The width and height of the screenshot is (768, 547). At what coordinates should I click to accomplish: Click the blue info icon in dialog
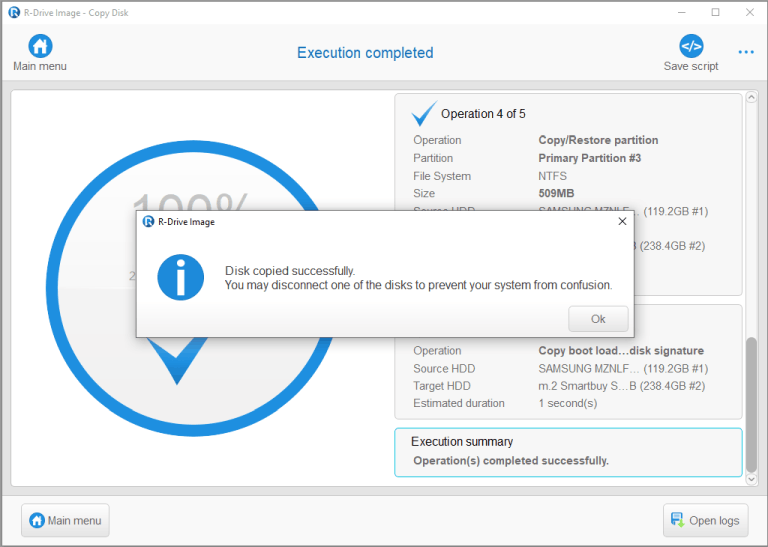(180, 277)
